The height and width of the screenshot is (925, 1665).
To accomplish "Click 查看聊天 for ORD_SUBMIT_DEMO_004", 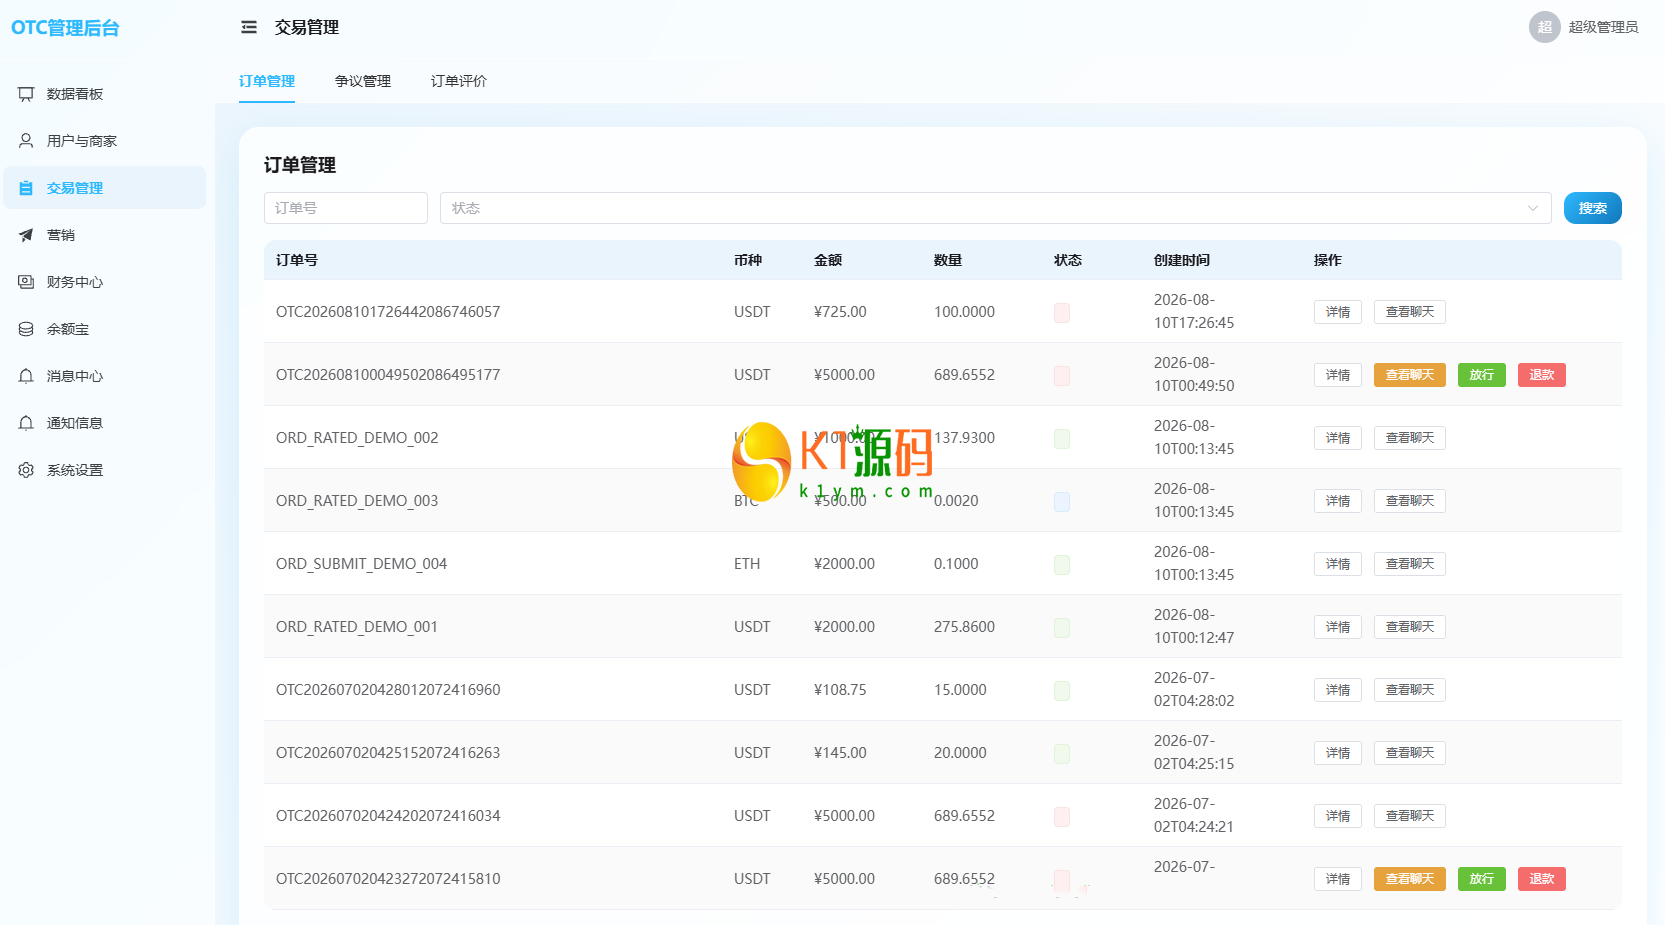I will [x=1410, y=564].
